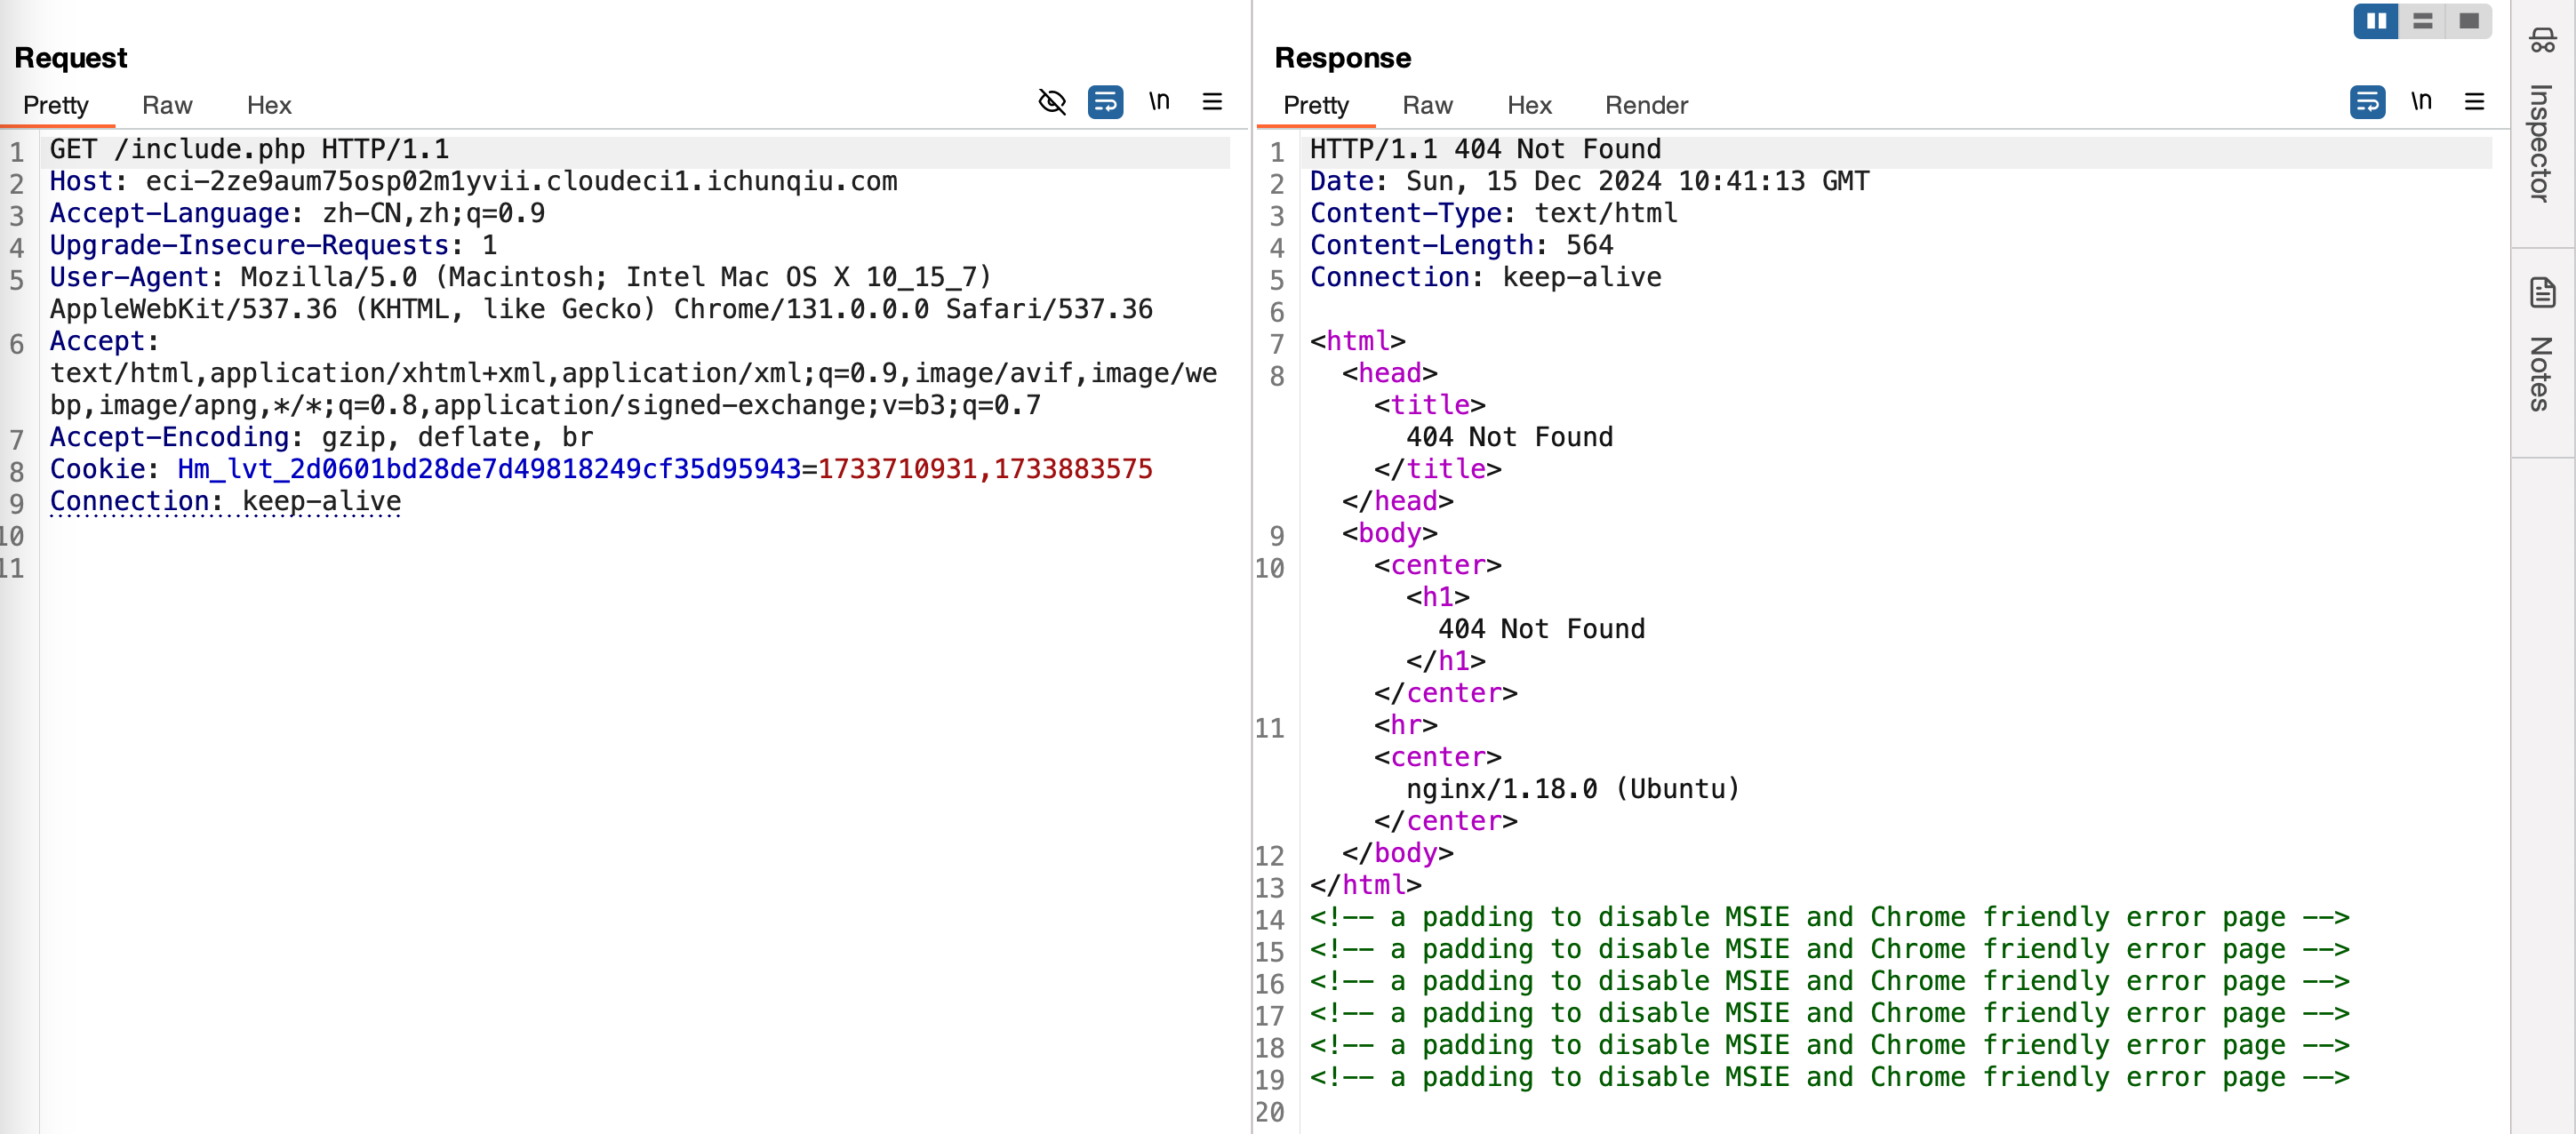Click the Accept-Language header line
Image resolution: width=2576 pixels, height=1134 pixels.
(x=297, y=214)
